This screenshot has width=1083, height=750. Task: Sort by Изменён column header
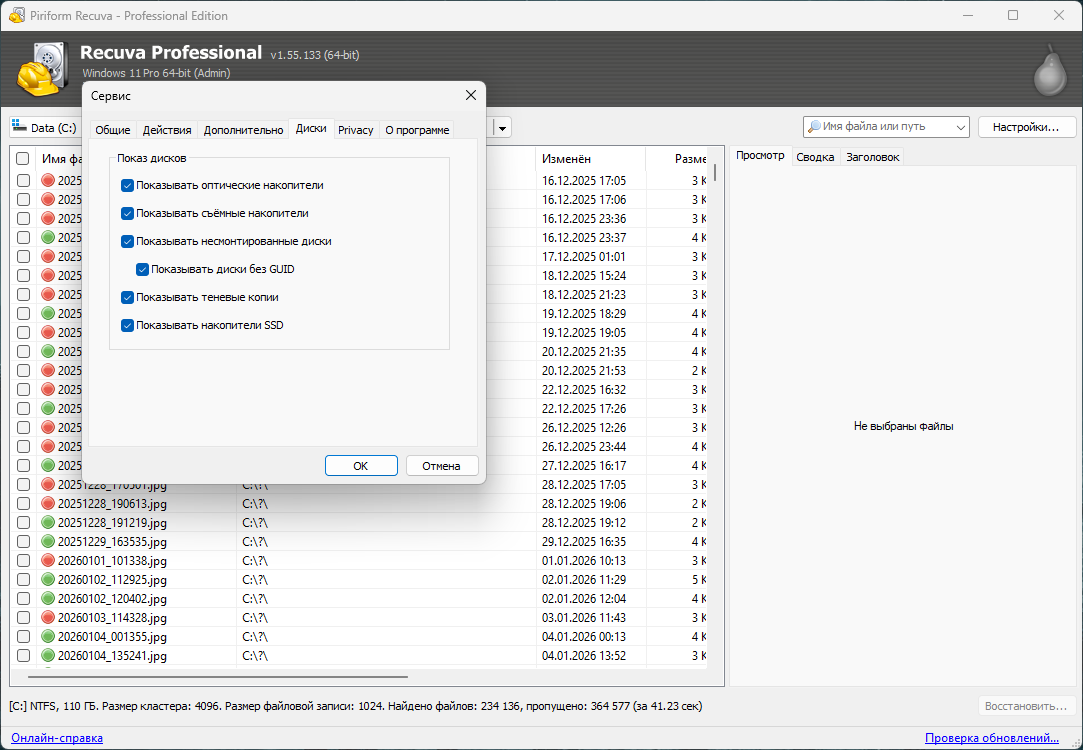tap(591, 159)
